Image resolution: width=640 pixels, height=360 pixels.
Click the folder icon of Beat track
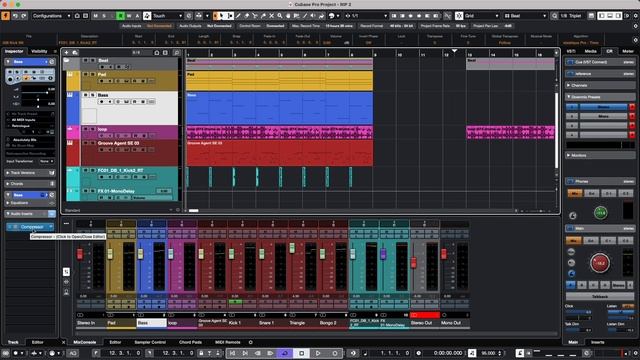[x=66, y=61]
